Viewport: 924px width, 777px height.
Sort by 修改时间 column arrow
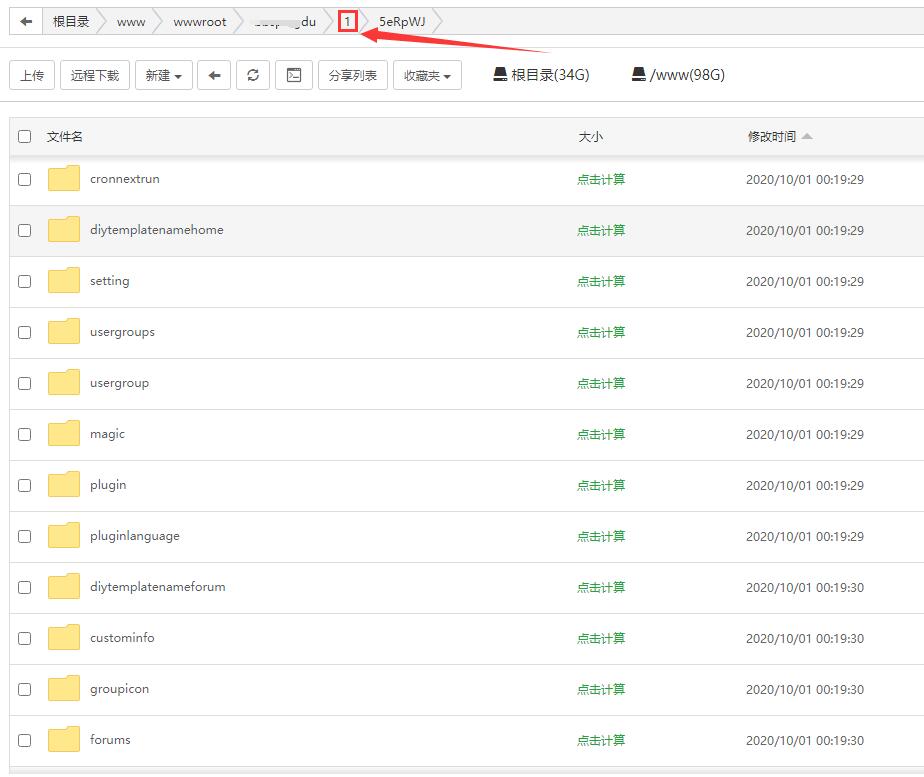click(x=807, y=137)
